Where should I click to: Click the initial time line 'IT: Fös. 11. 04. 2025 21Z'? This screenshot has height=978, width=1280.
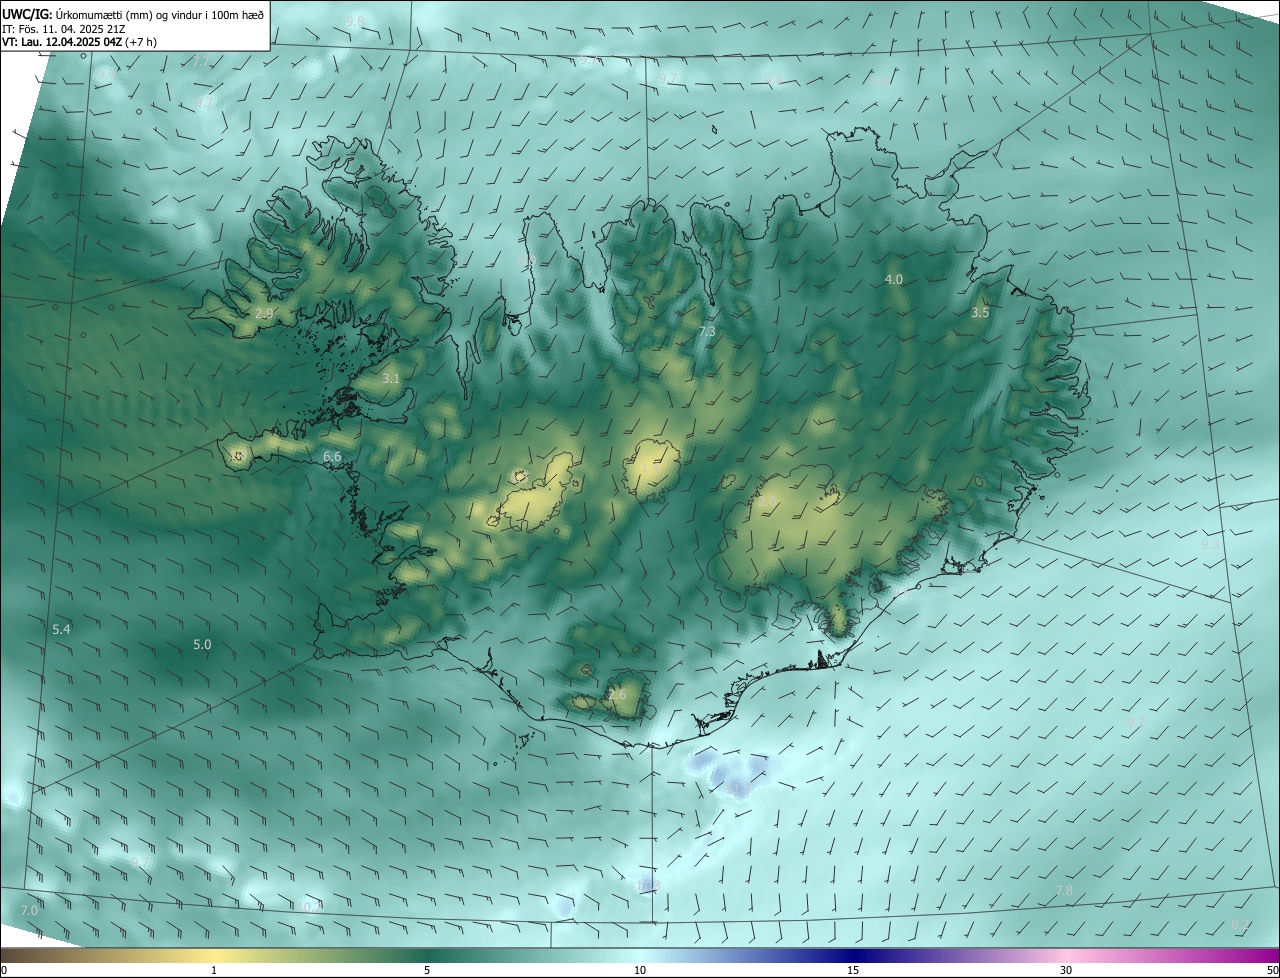click(63, 29)
